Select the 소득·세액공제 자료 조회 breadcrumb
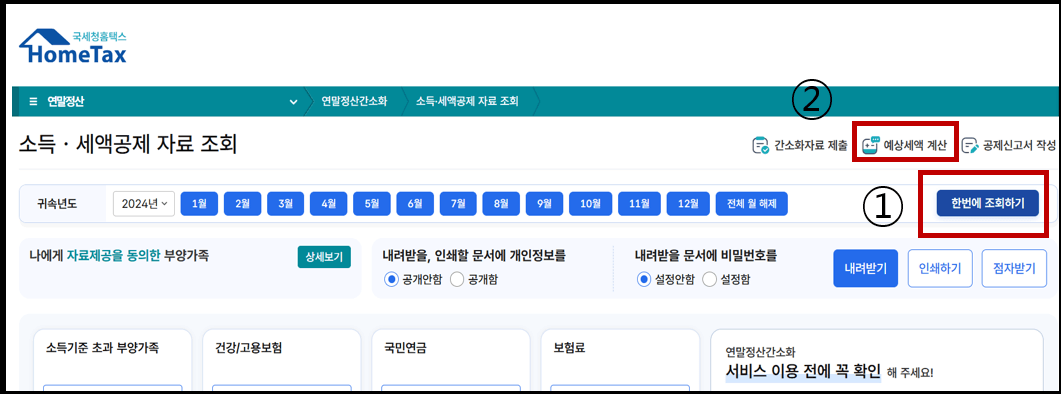The image size is (1061, 394). click(x=468, y=102)
